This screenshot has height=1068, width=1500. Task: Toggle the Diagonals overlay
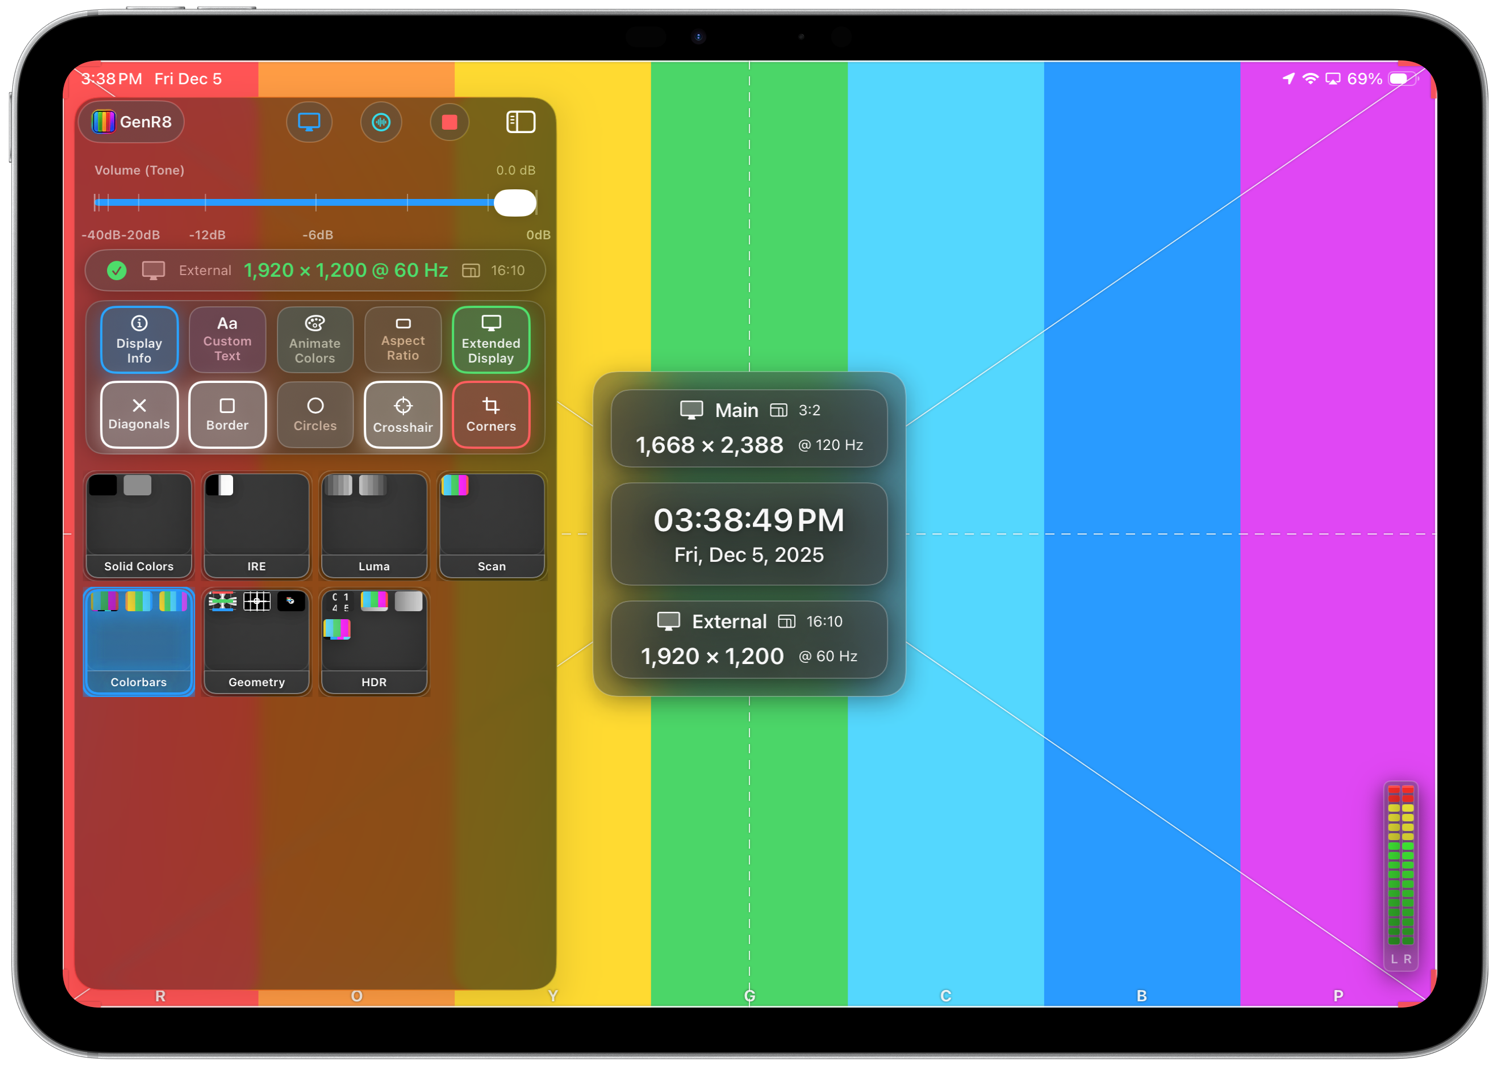pyautogui.click(x=139, y=414)
